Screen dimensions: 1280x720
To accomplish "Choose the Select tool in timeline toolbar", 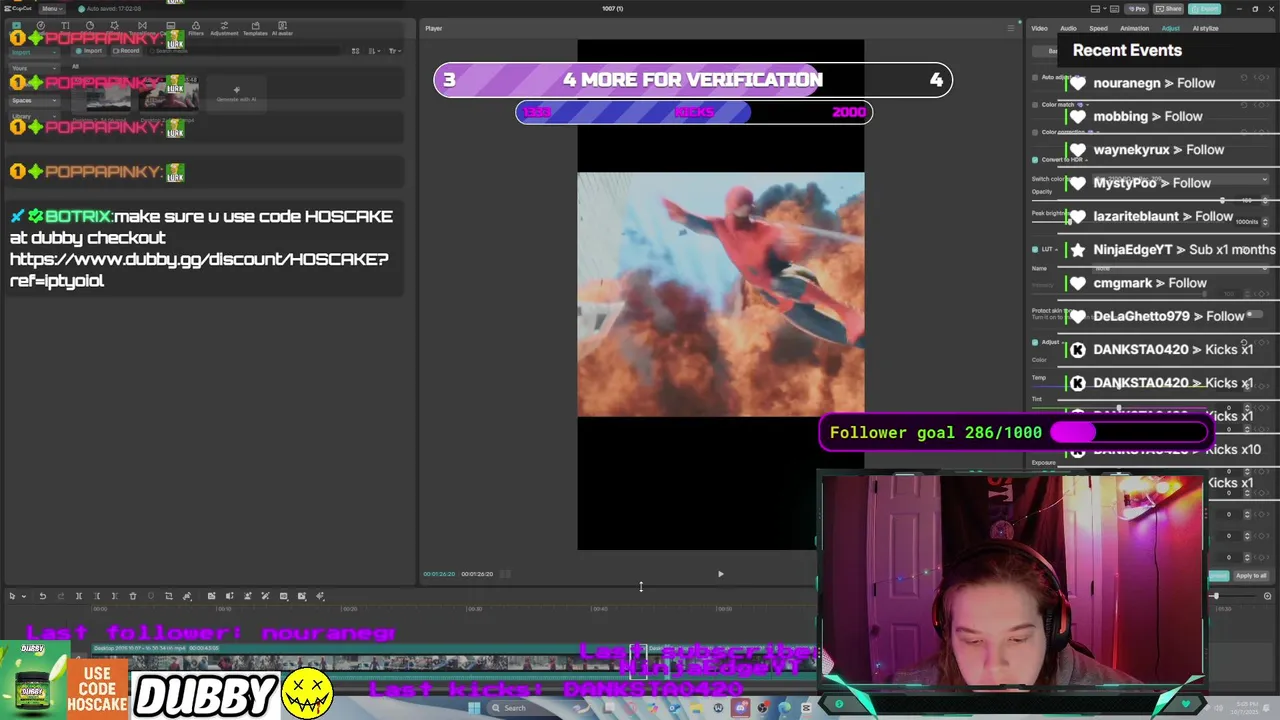I will (12, 596).
